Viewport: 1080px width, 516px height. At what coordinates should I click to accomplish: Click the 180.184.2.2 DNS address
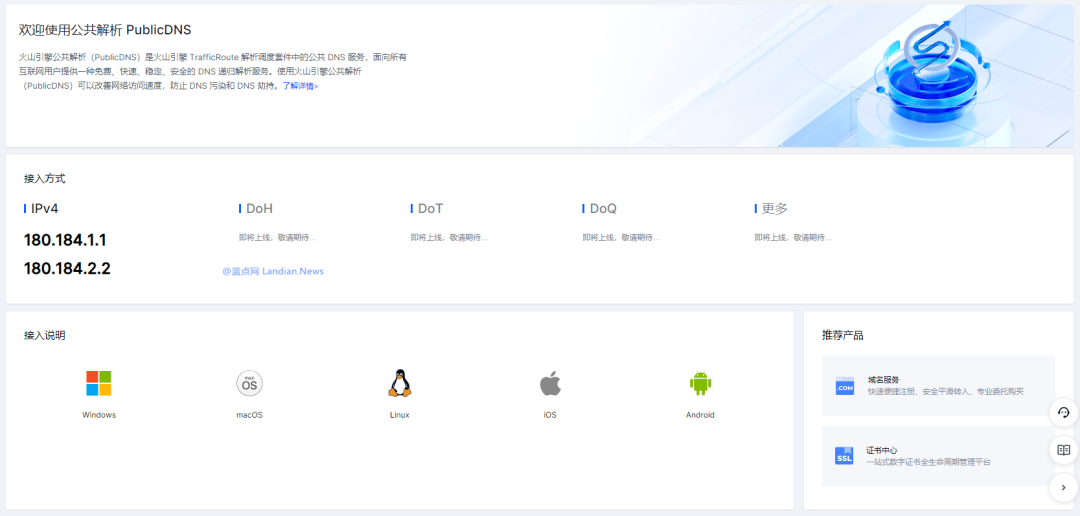(x=67, y=268)
